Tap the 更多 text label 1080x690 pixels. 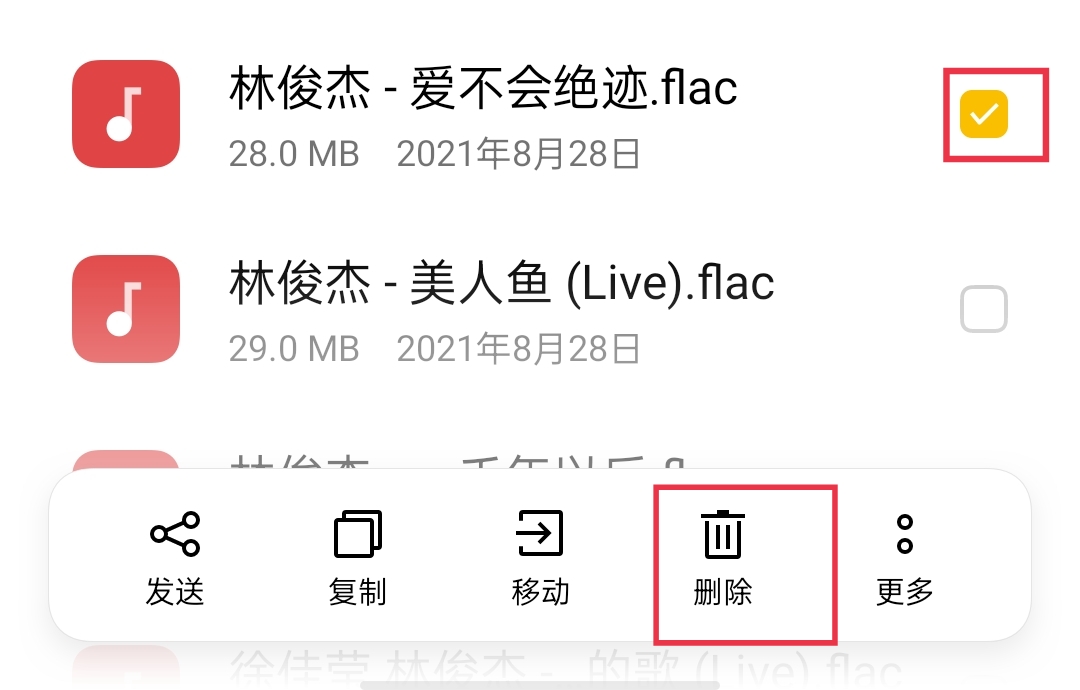click(x=905, y=592)
